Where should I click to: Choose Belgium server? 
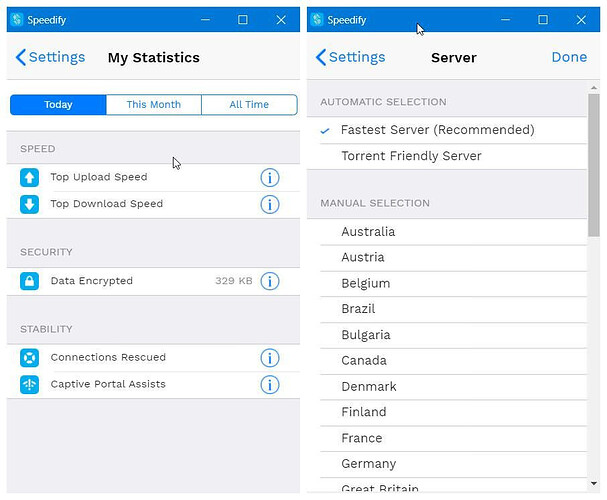point(447,284)
